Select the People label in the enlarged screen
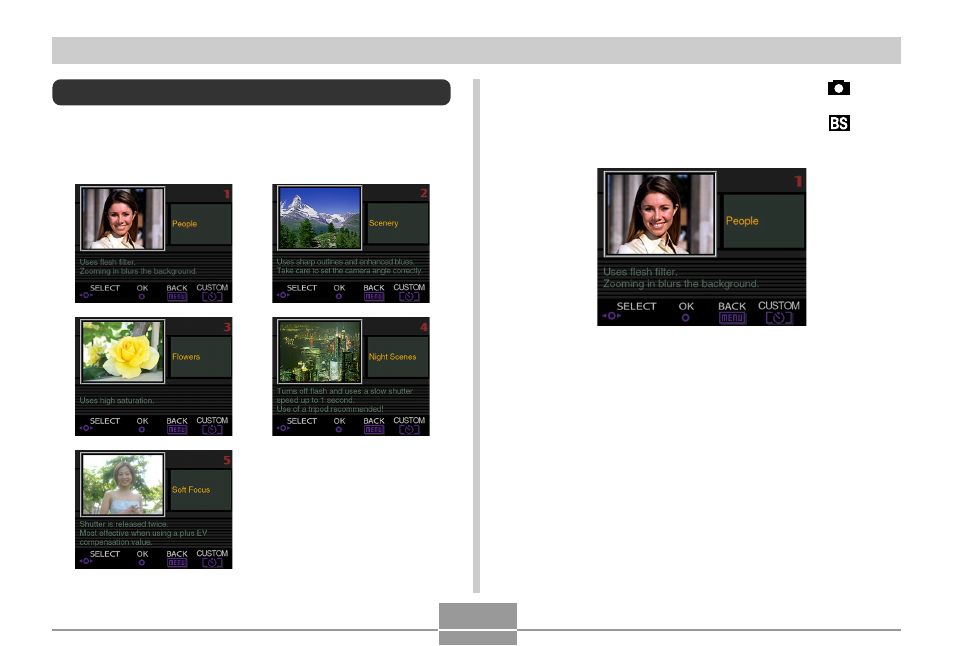Viewport: 954px width, 646px height. pos(742,221)
